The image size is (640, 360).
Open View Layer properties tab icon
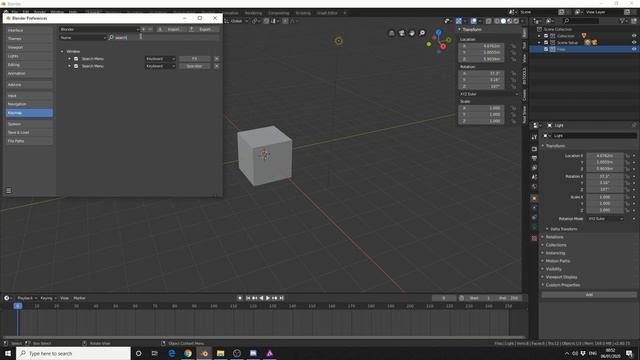coord(534,168)
